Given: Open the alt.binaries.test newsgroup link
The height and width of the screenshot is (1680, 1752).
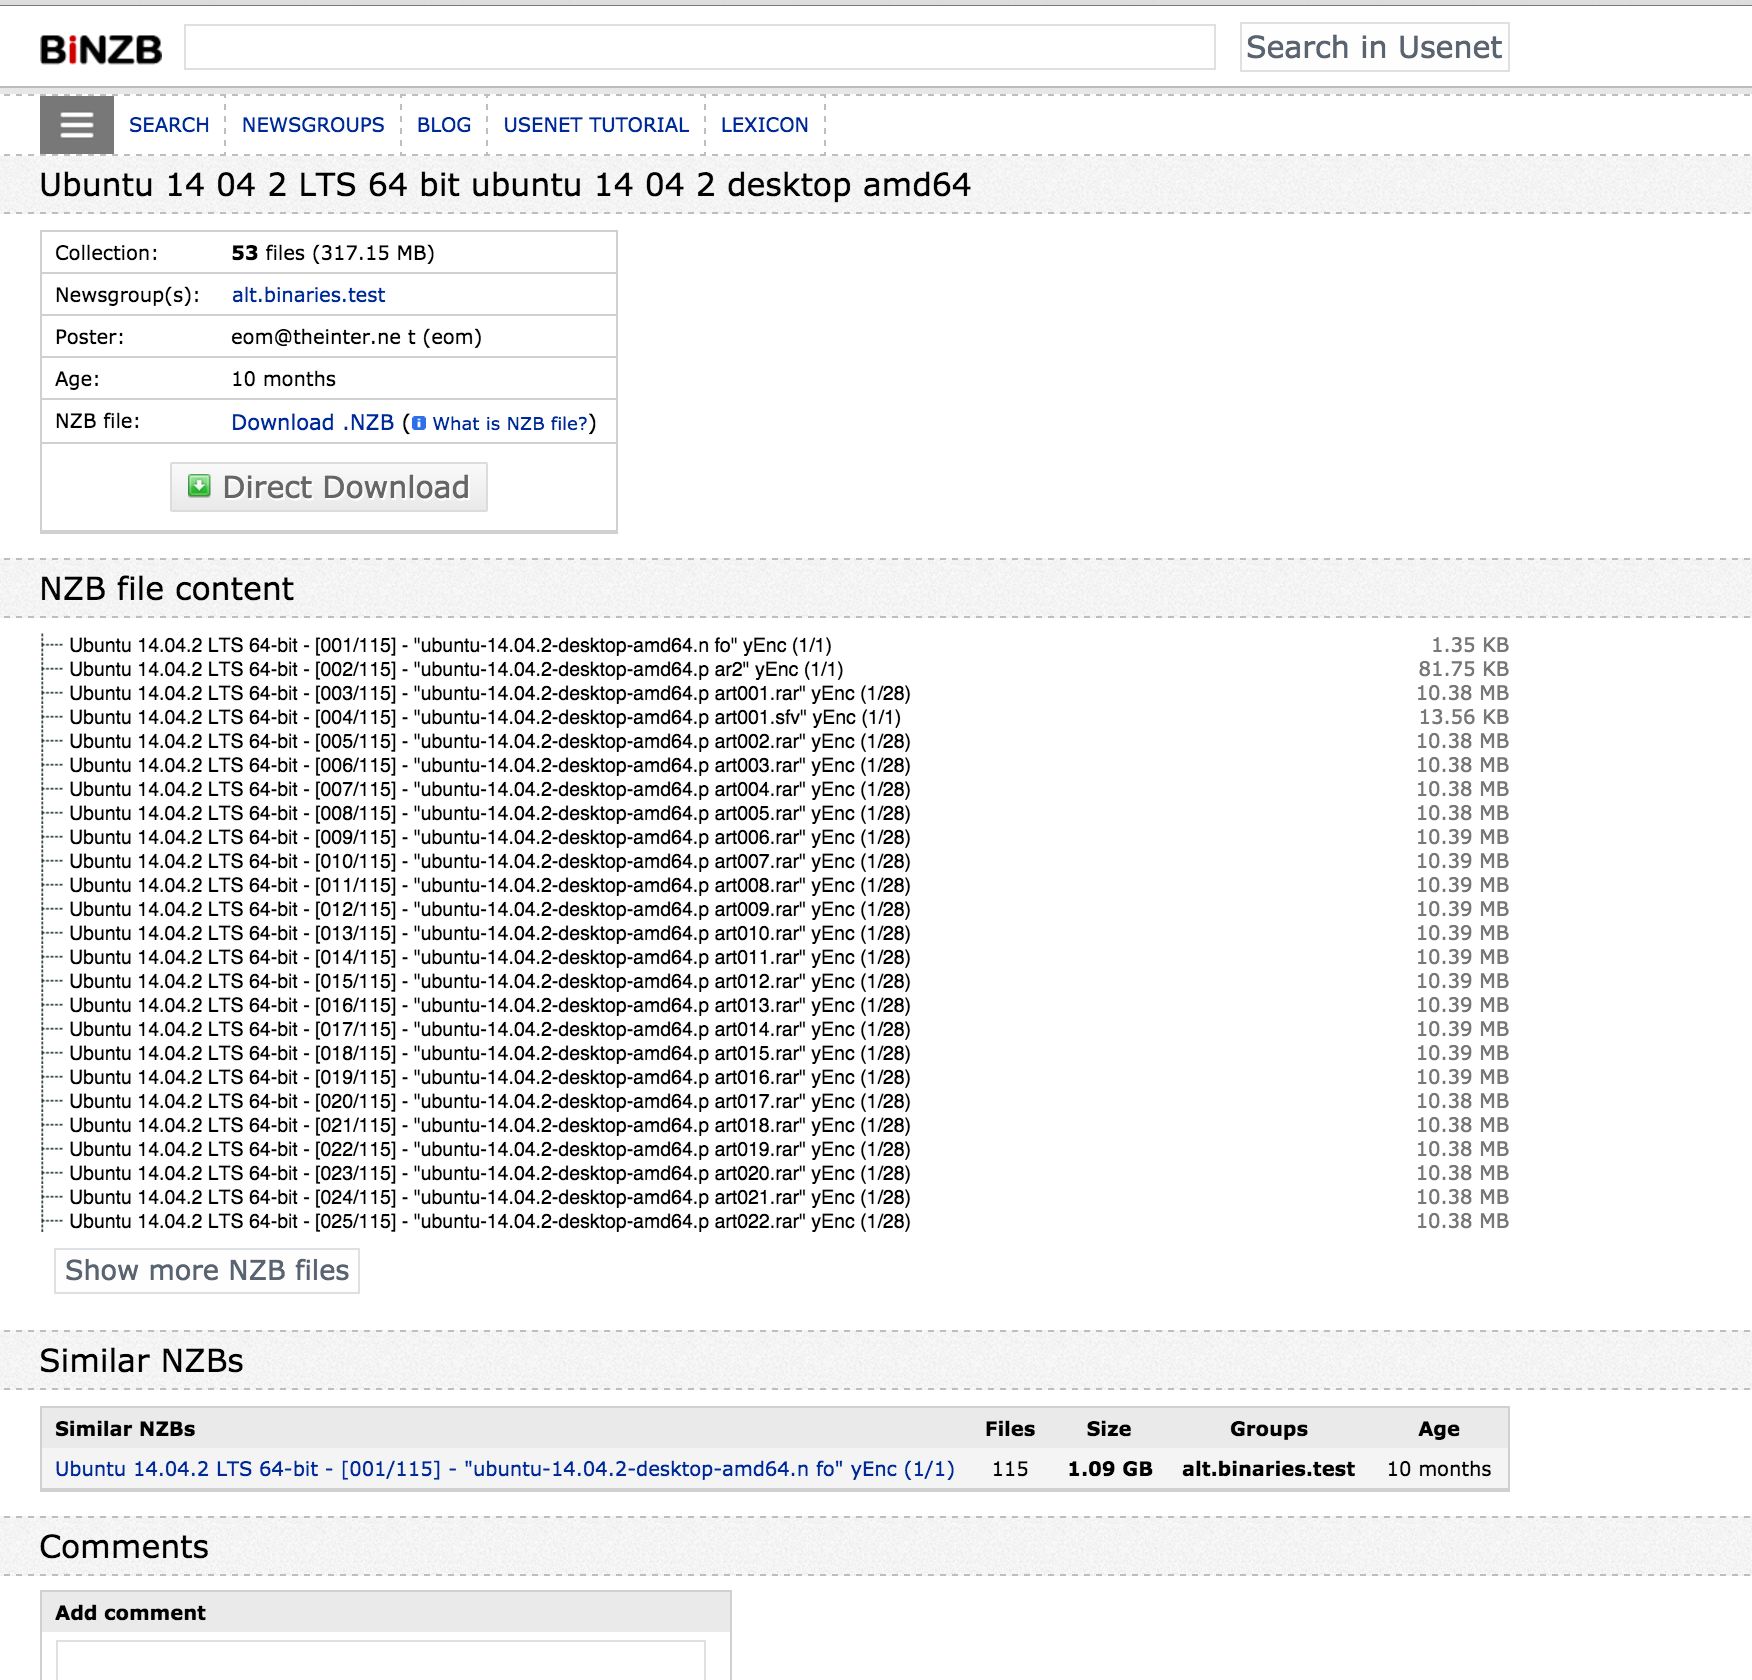Looking at the screenshot, I should pyautogui.click(x=309, y=294).
